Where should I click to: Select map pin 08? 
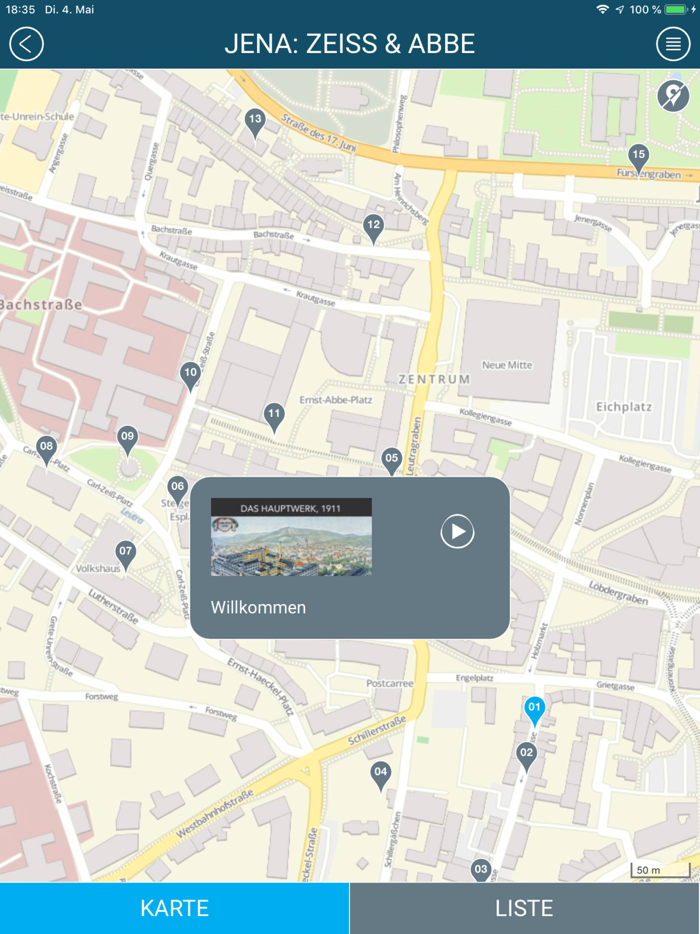coord(46,451)
